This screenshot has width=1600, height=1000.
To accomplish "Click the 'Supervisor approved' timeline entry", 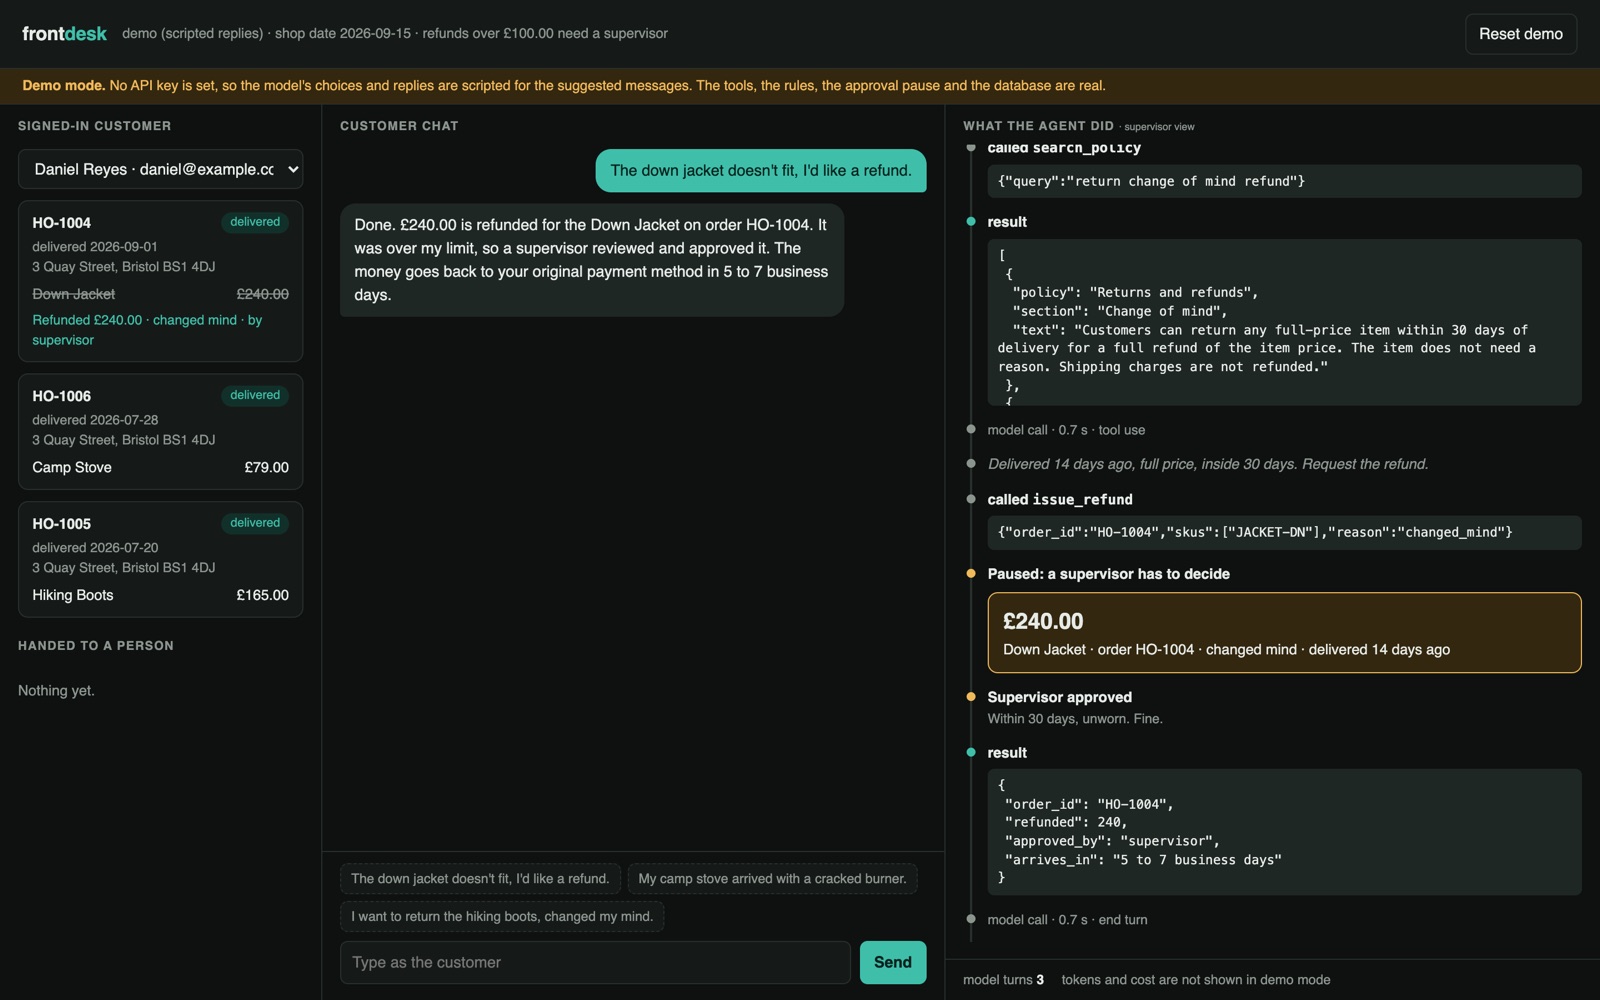I will (x=1060, y=697).
